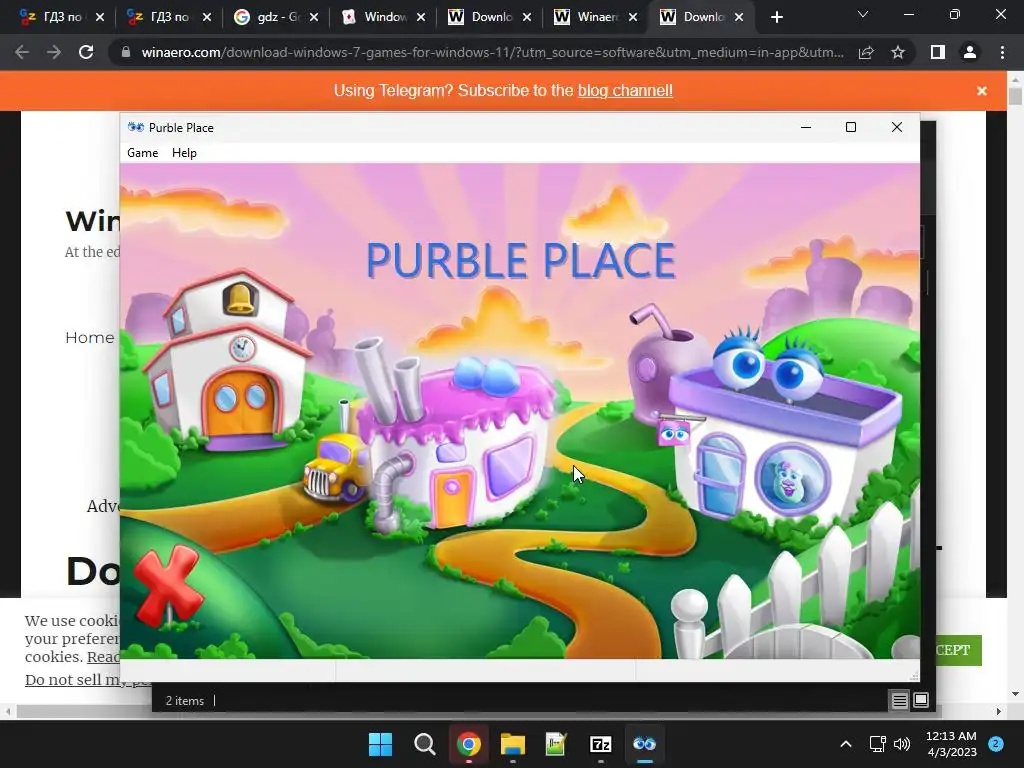Show hidden system tray icons
The width and height of the screenshot is (1024, 768).
[846, 744]
